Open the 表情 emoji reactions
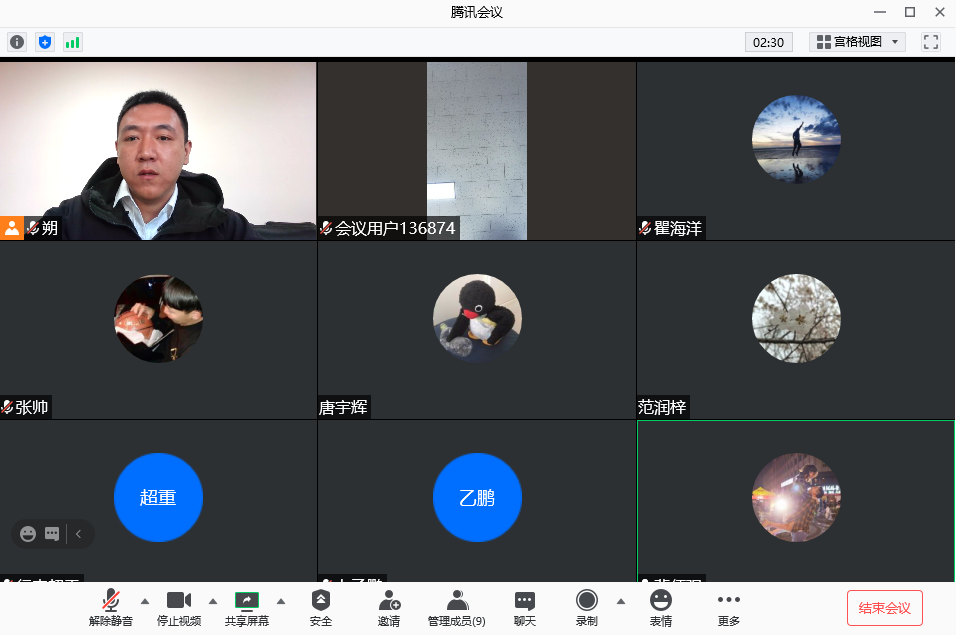Image resolution: width=956 pixels, height=635 pixels. tap(661, 608)
